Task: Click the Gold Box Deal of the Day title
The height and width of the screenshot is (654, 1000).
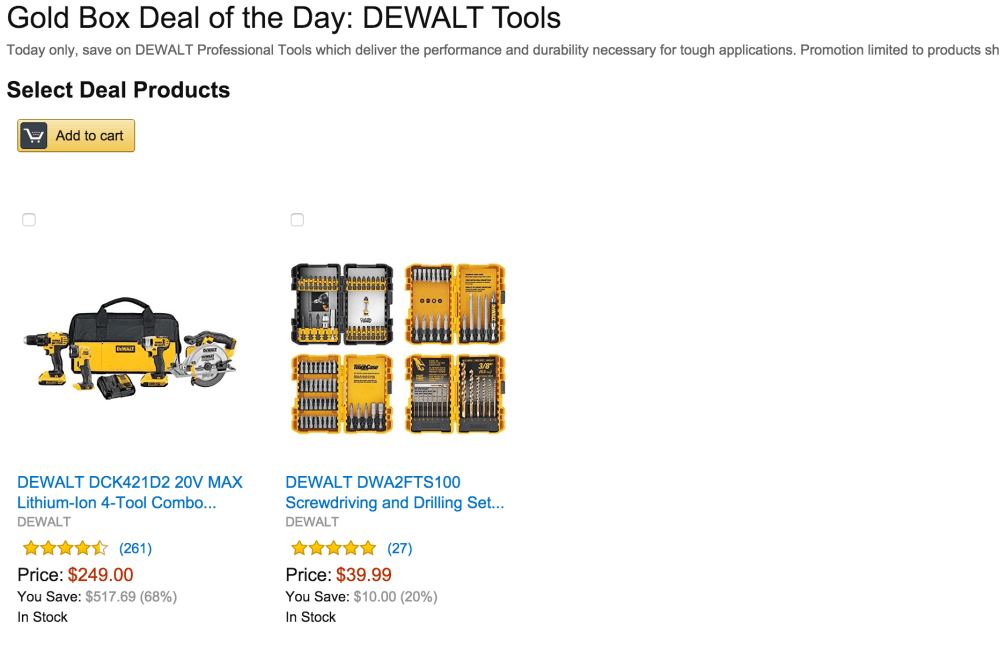Action: pos(284,18)
